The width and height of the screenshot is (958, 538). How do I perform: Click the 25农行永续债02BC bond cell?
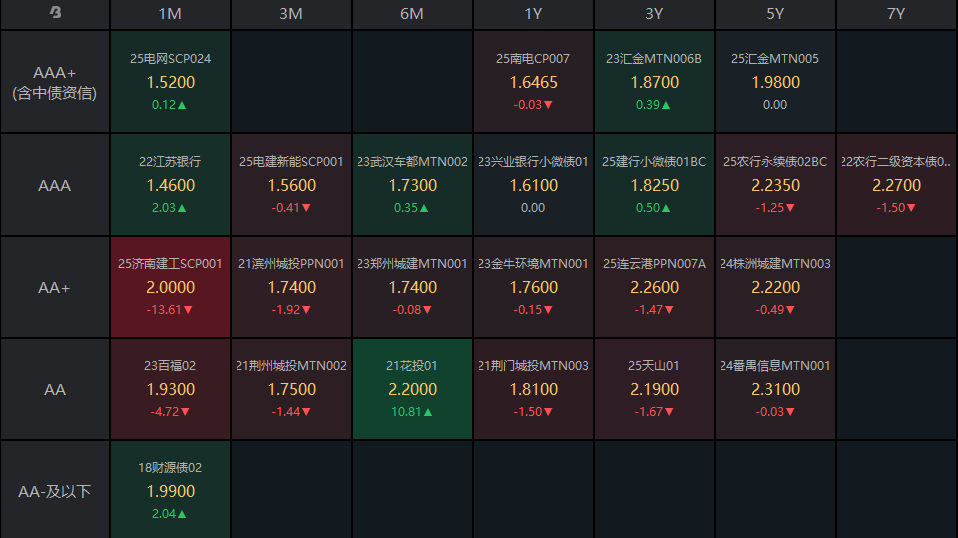coord(775,185)
